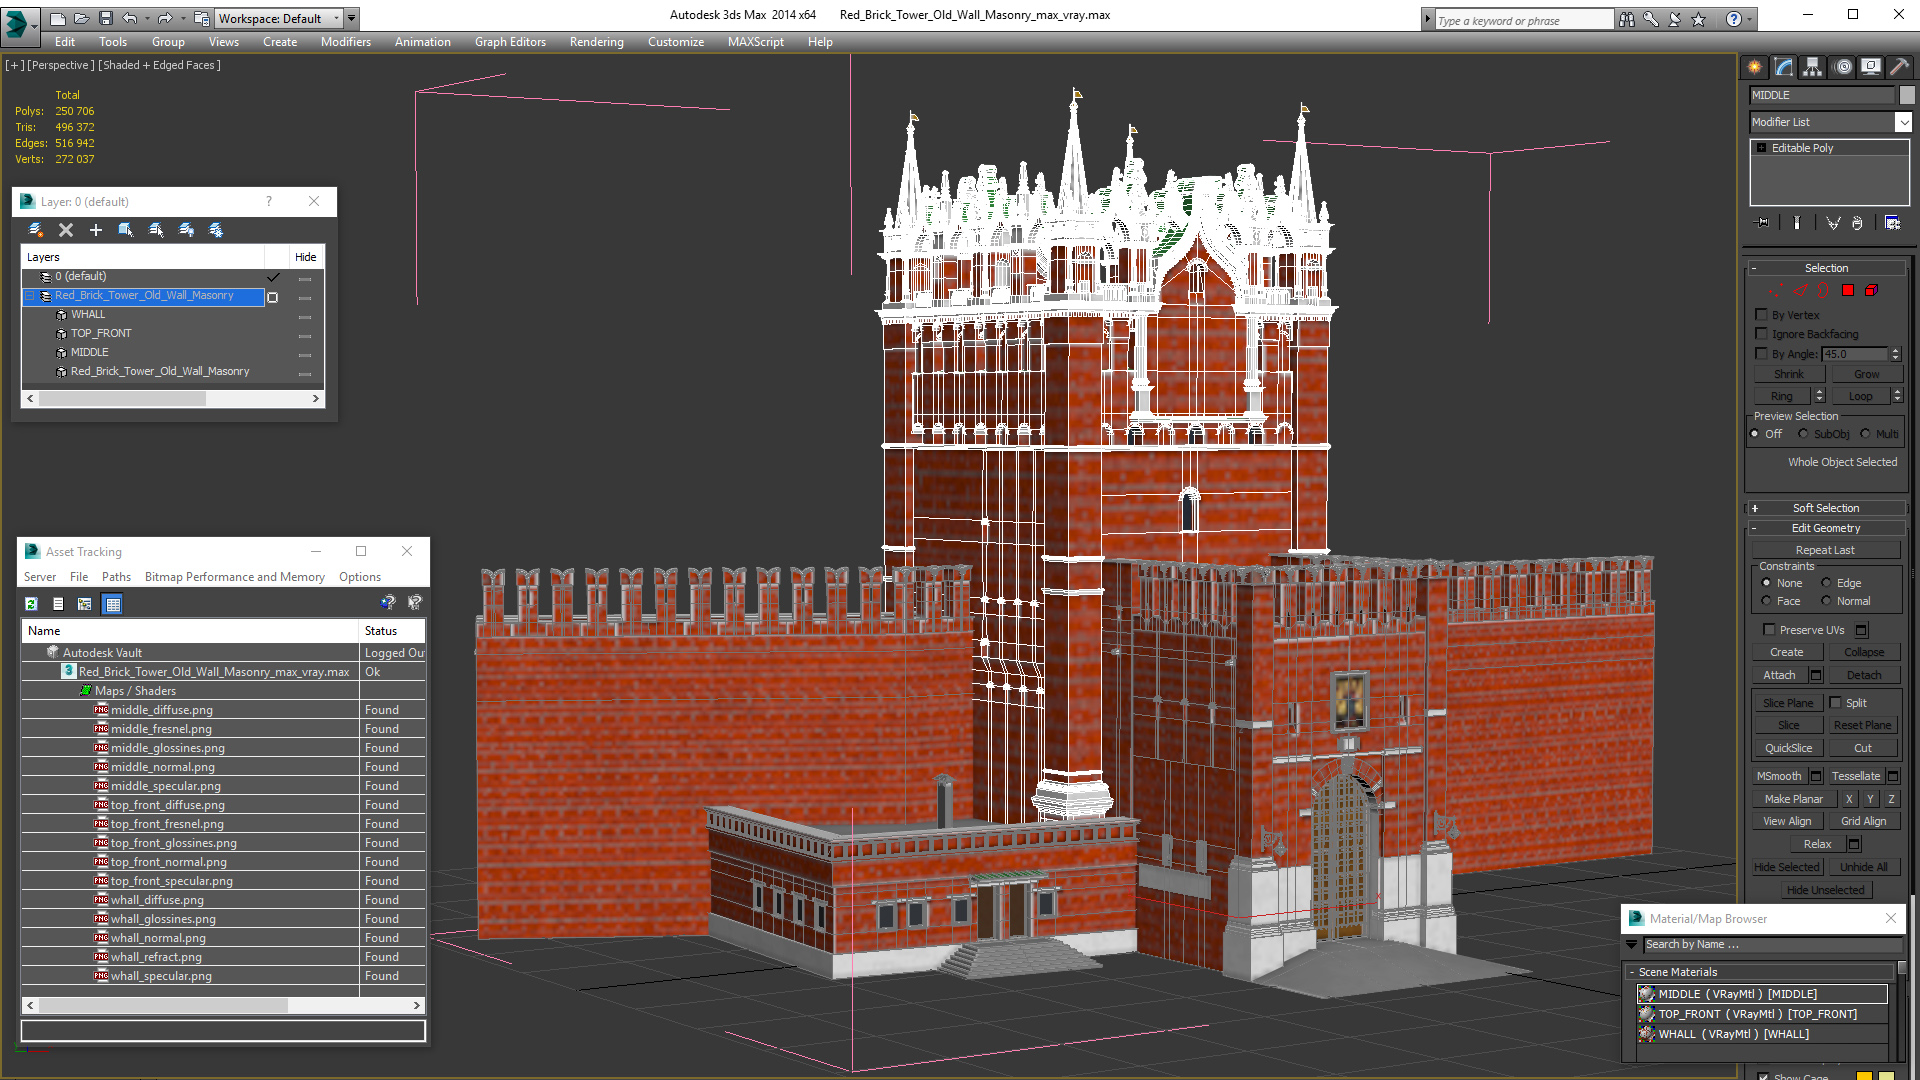The image size is (1920, 1080).
Task: Click Delete layer X icon
Action: coord(66,230)
